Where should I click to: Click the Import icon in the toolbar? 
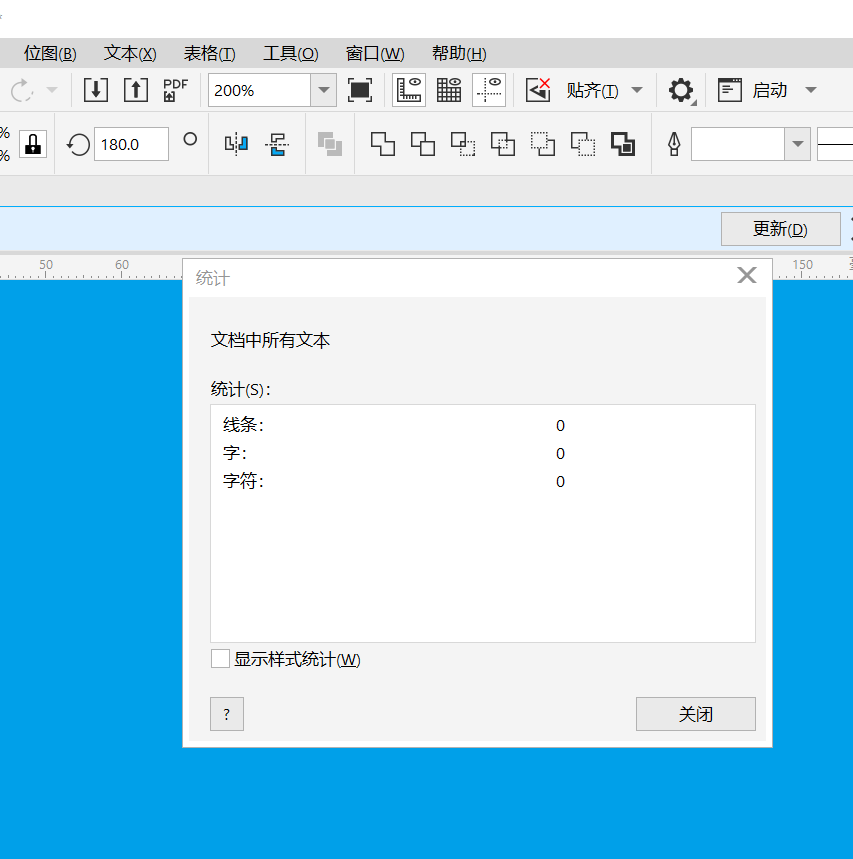tap(96, 90)
